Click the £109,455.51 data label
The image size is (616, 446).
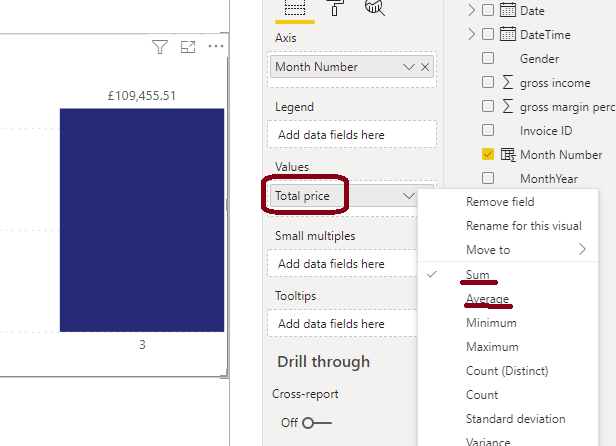tap(141, 96)
